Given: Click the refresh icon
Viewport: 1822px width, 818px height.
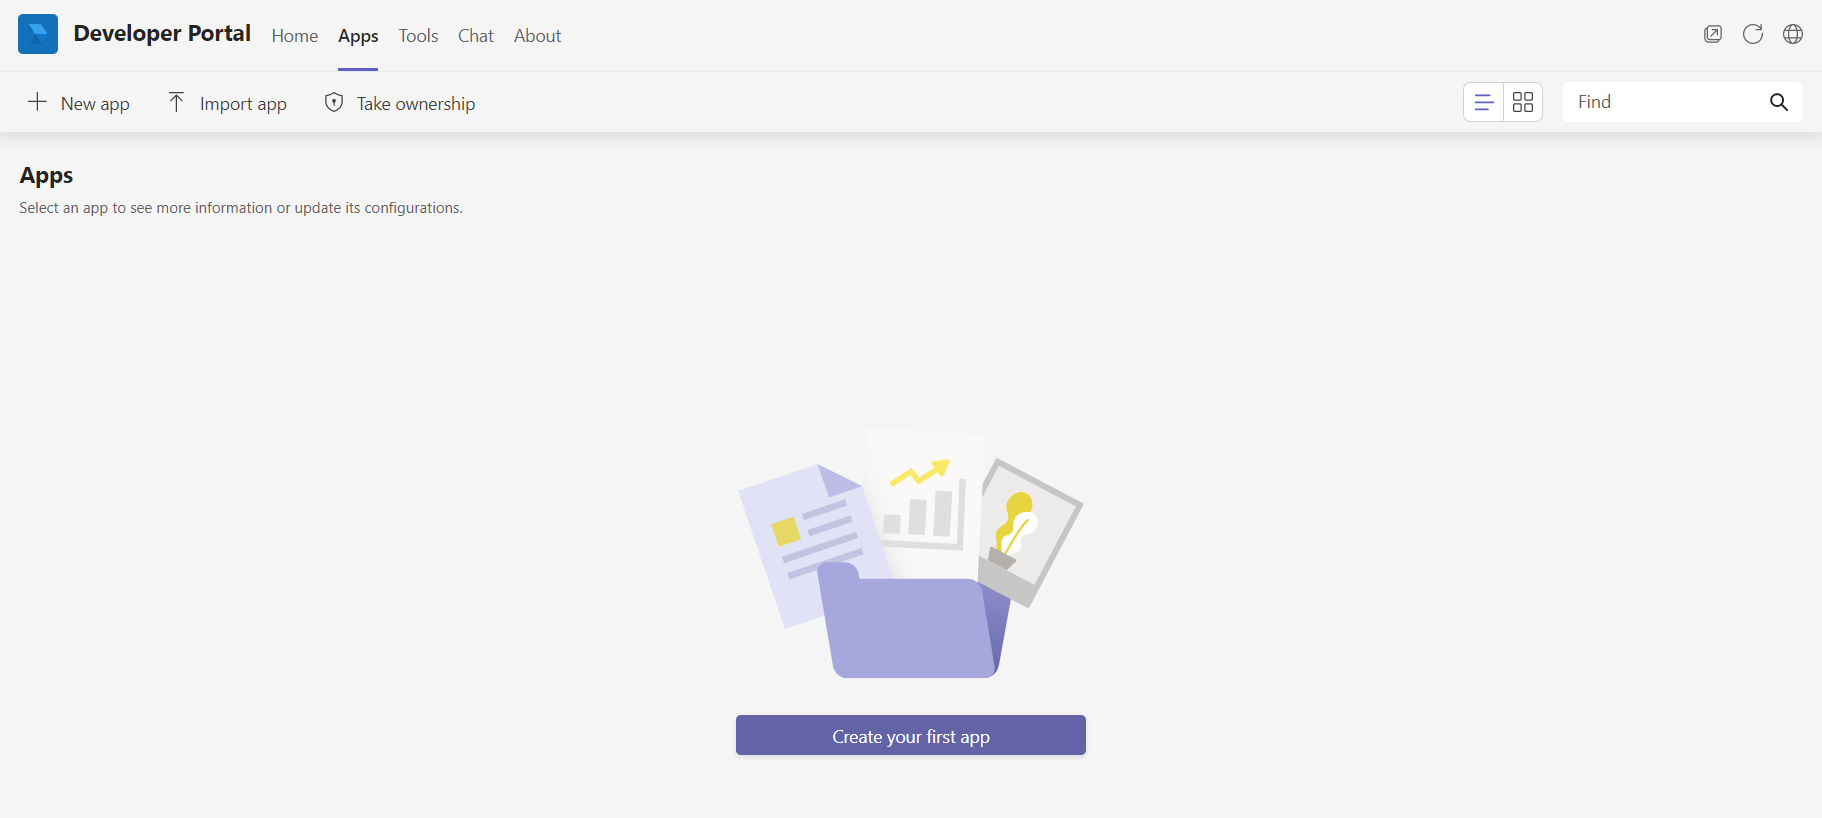Looking at the screenshot, I should (x=1753, y=34).
